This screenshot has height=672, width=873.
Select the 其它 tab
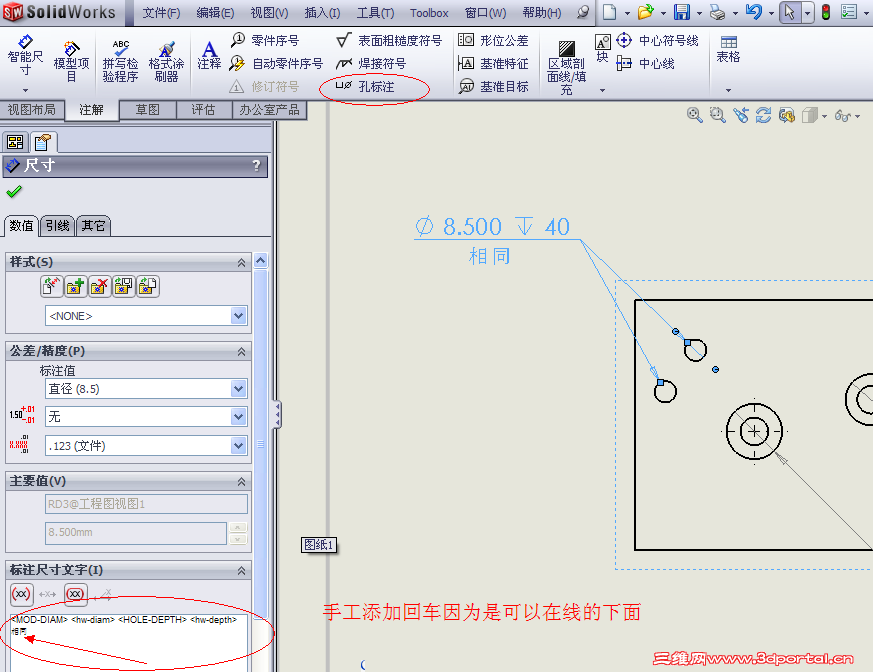[x=93, y=225]
